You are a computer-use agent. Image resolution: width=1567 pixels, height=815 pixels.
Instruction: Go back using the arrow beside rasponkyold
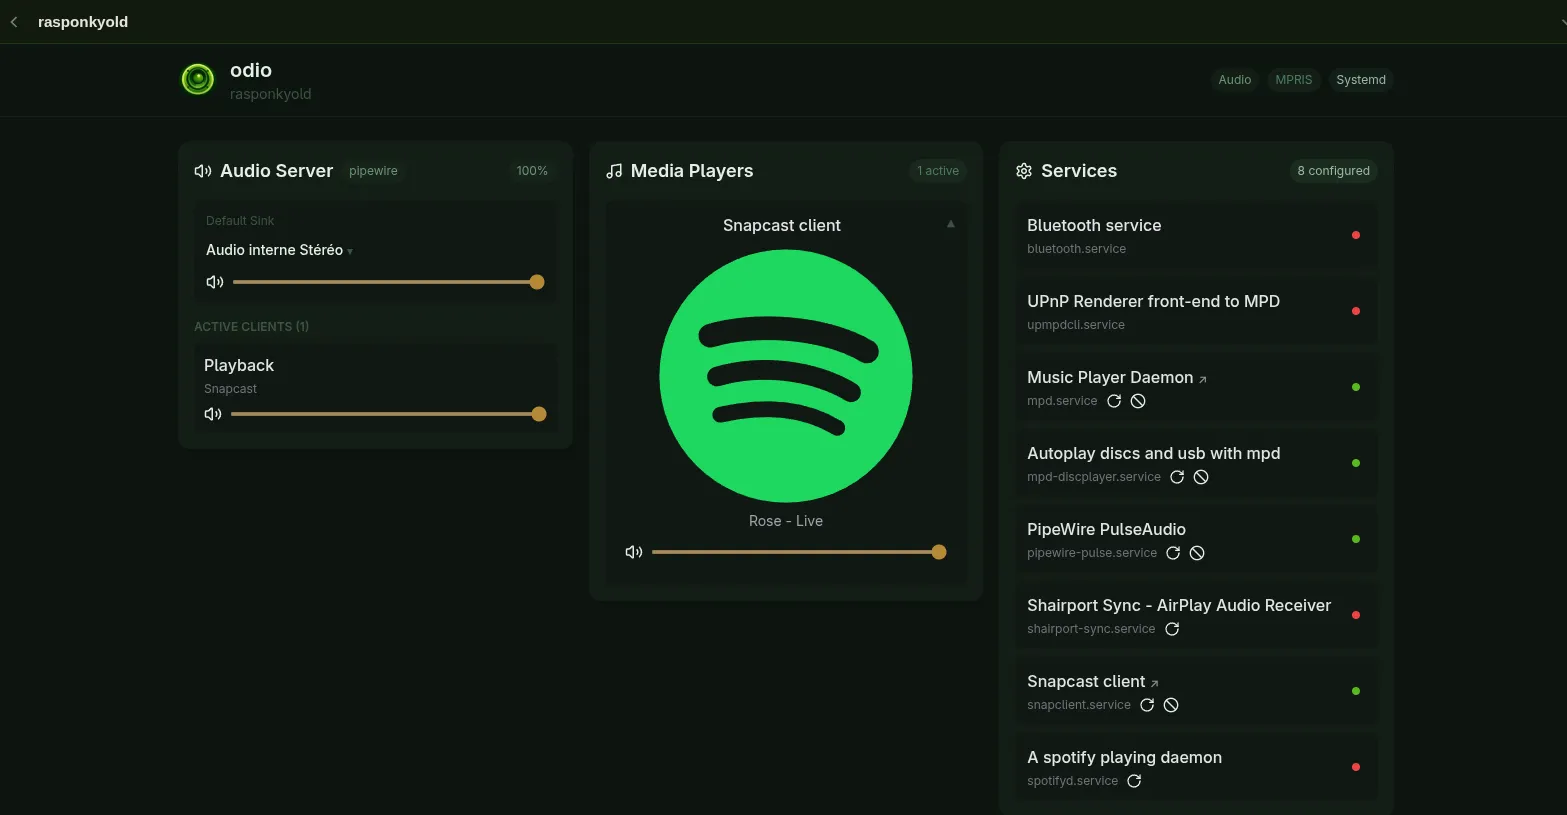(14, 22)
